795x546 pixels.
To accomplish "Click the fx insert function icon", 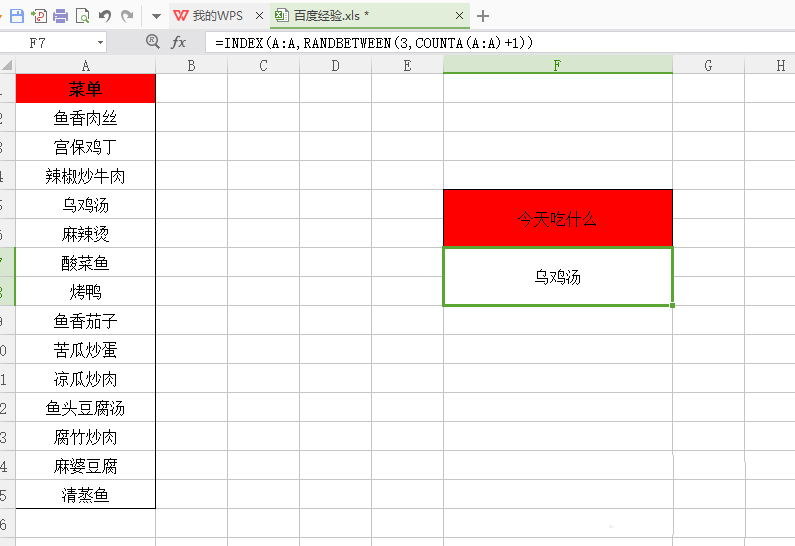I will pyautogui.click(x=178, y=43).
